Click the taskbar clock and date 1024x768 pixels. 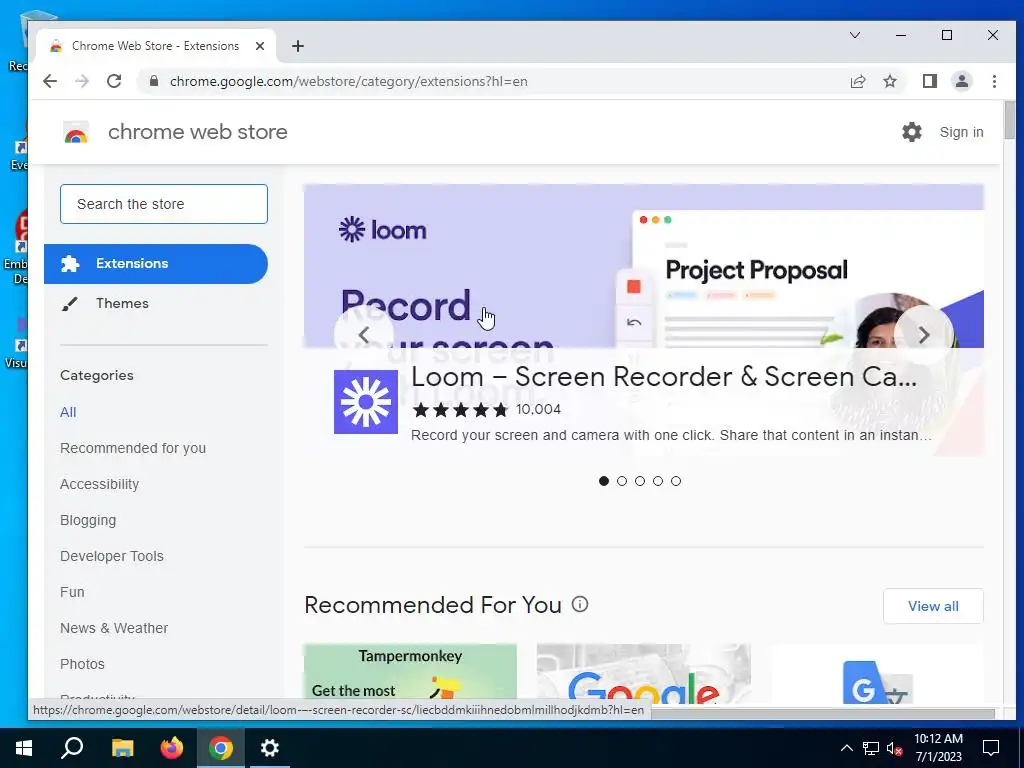pyautogui.click(x=938, y=748)
